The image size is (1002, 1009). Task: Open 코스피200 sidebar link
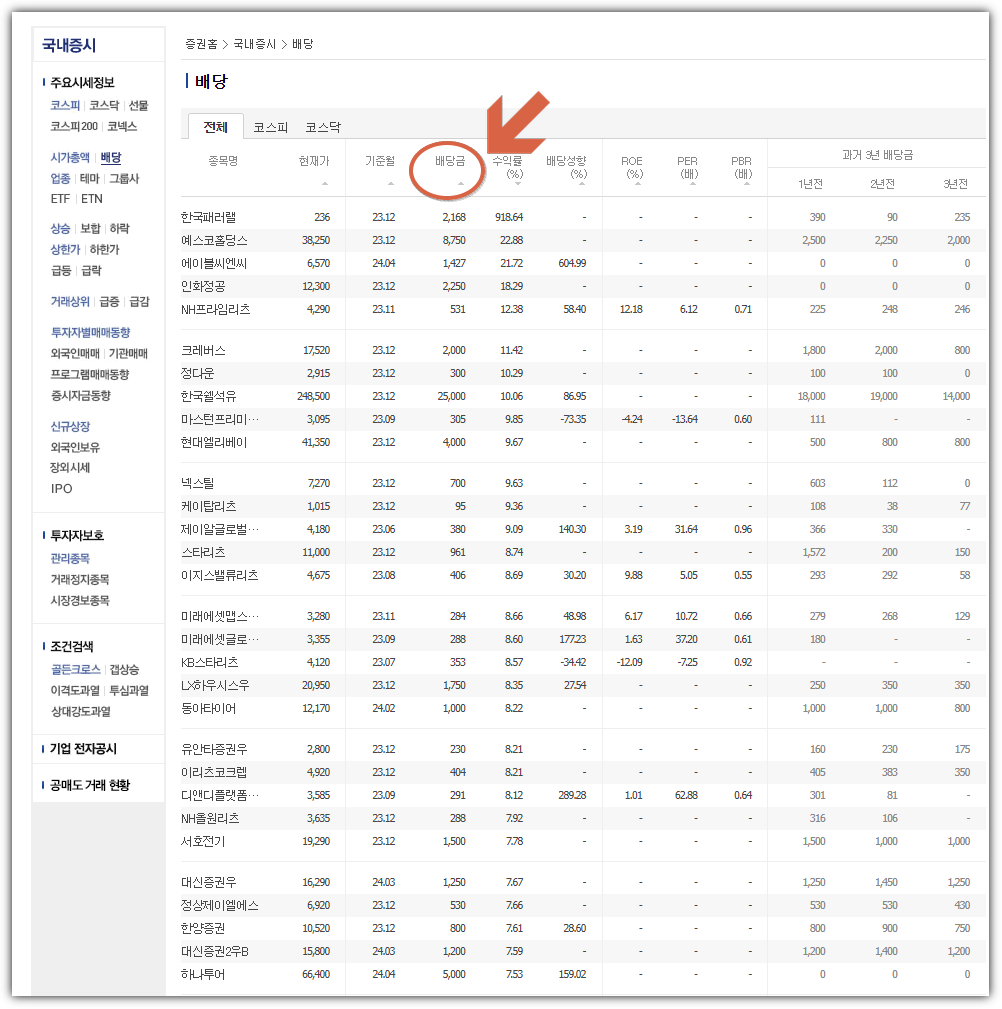[x=74, y=126]
